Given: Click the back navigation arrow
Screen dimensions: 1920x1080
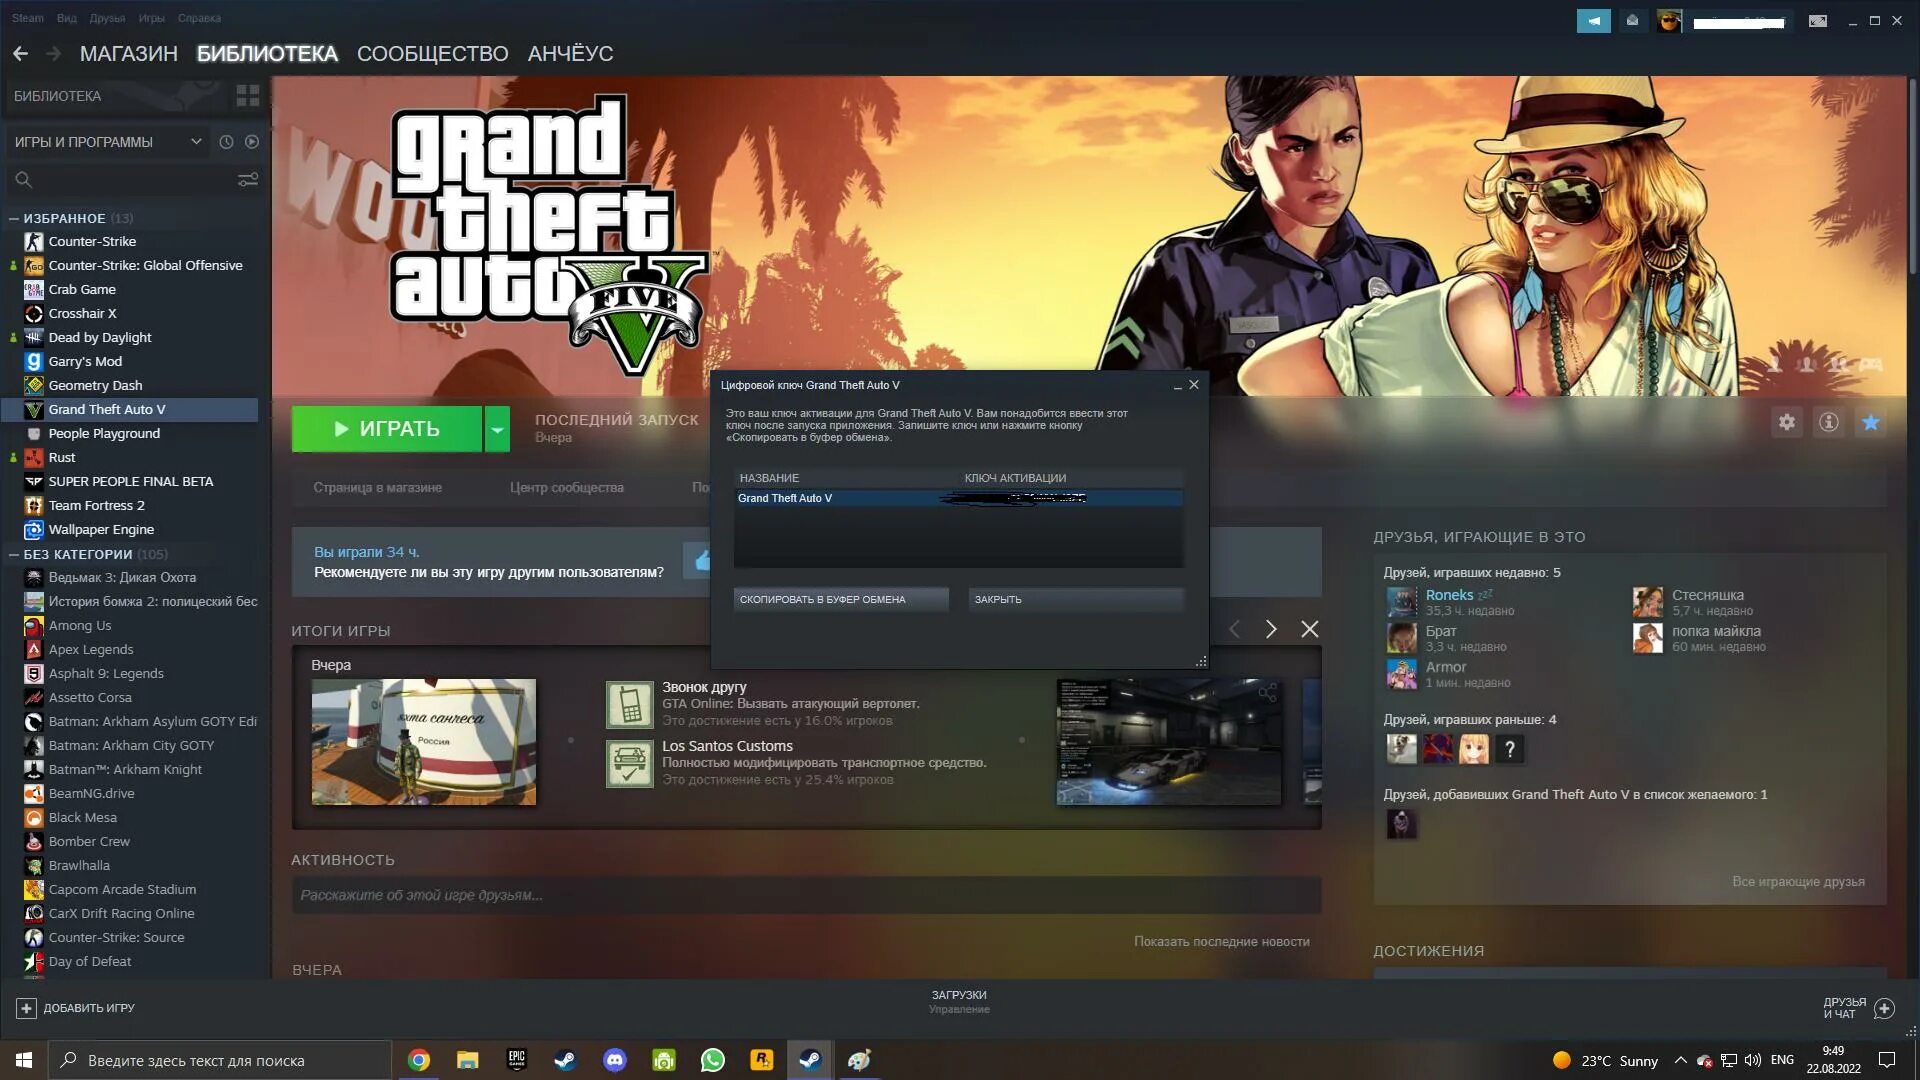Looking at the screenshot, I should pos(20,54).
